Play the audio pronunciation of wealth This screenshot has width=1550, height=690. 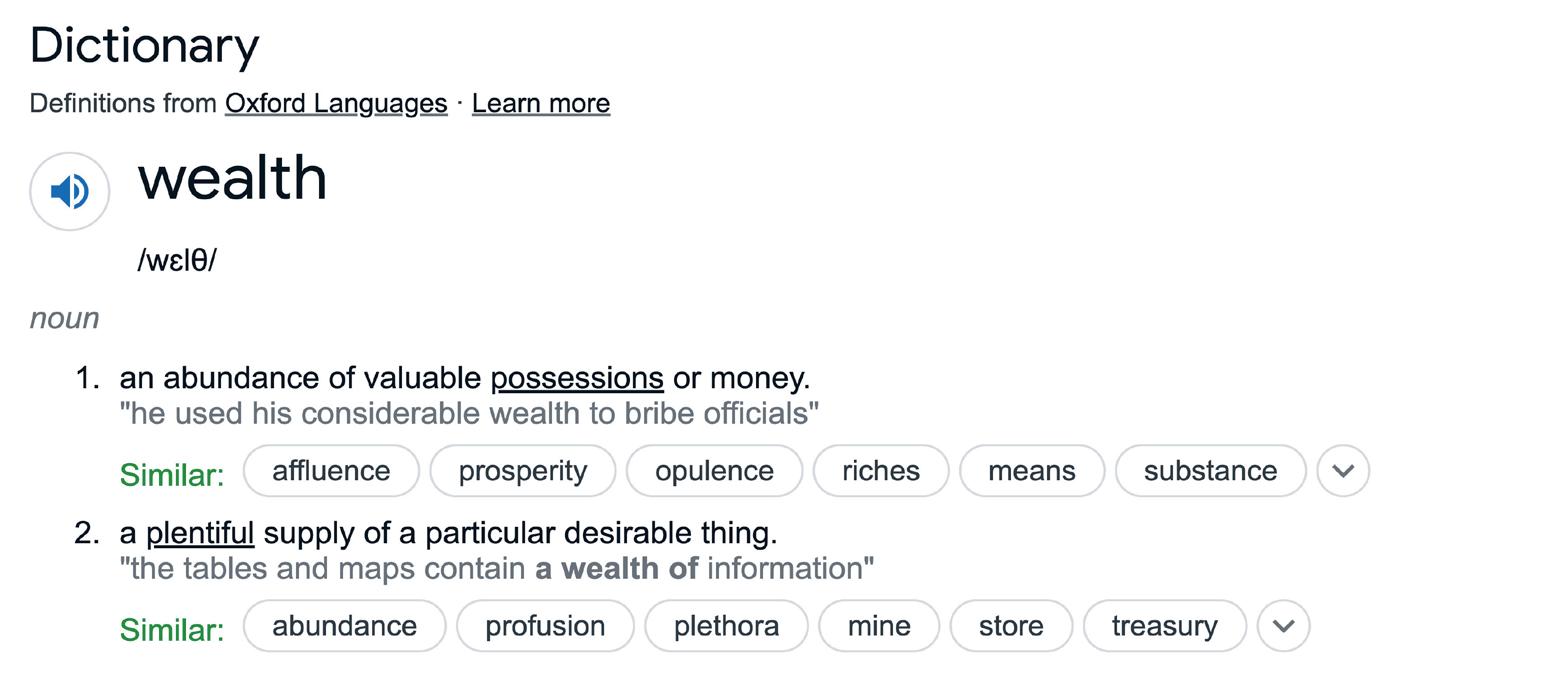pyautogui.click(x=69, y=191)
